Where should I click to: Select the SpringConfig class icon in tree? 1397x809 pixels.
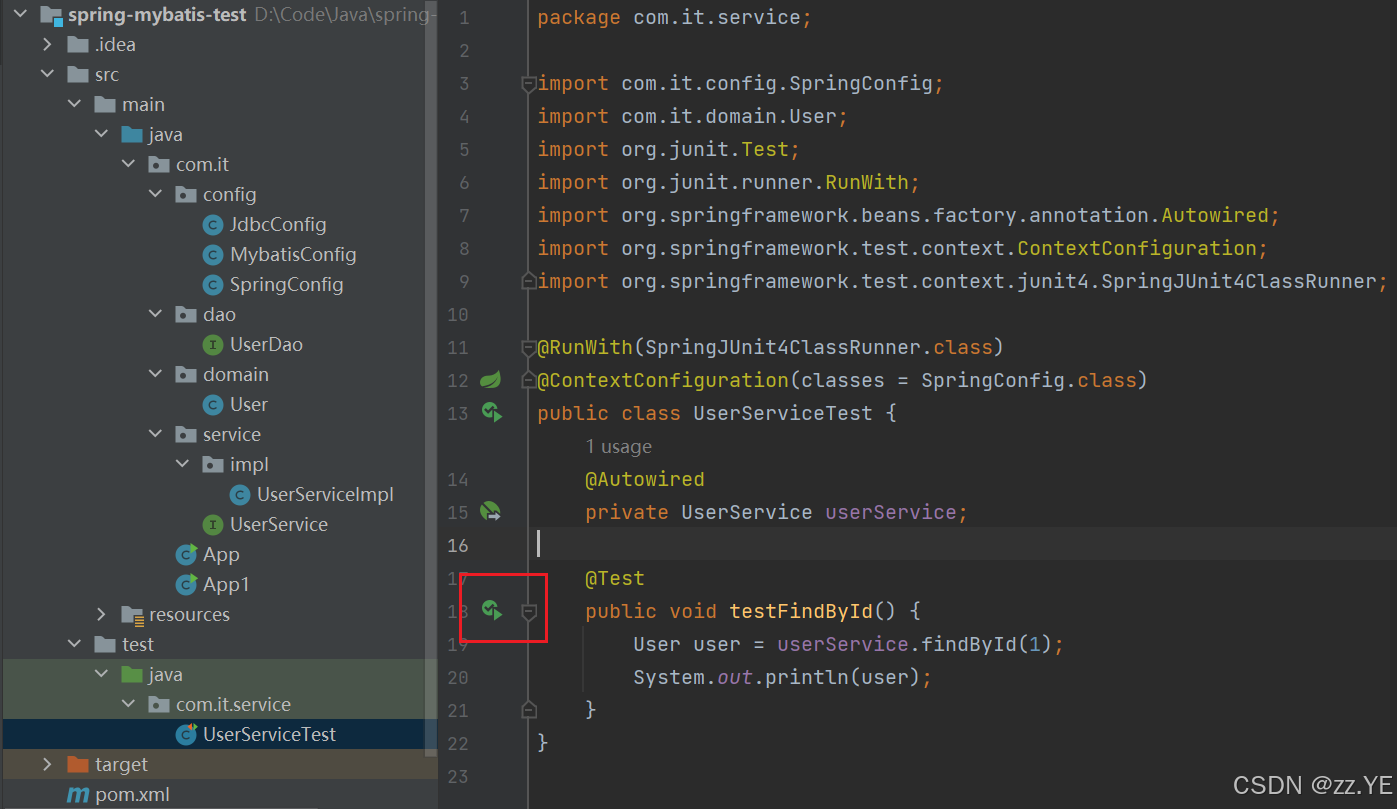[213, 285]
